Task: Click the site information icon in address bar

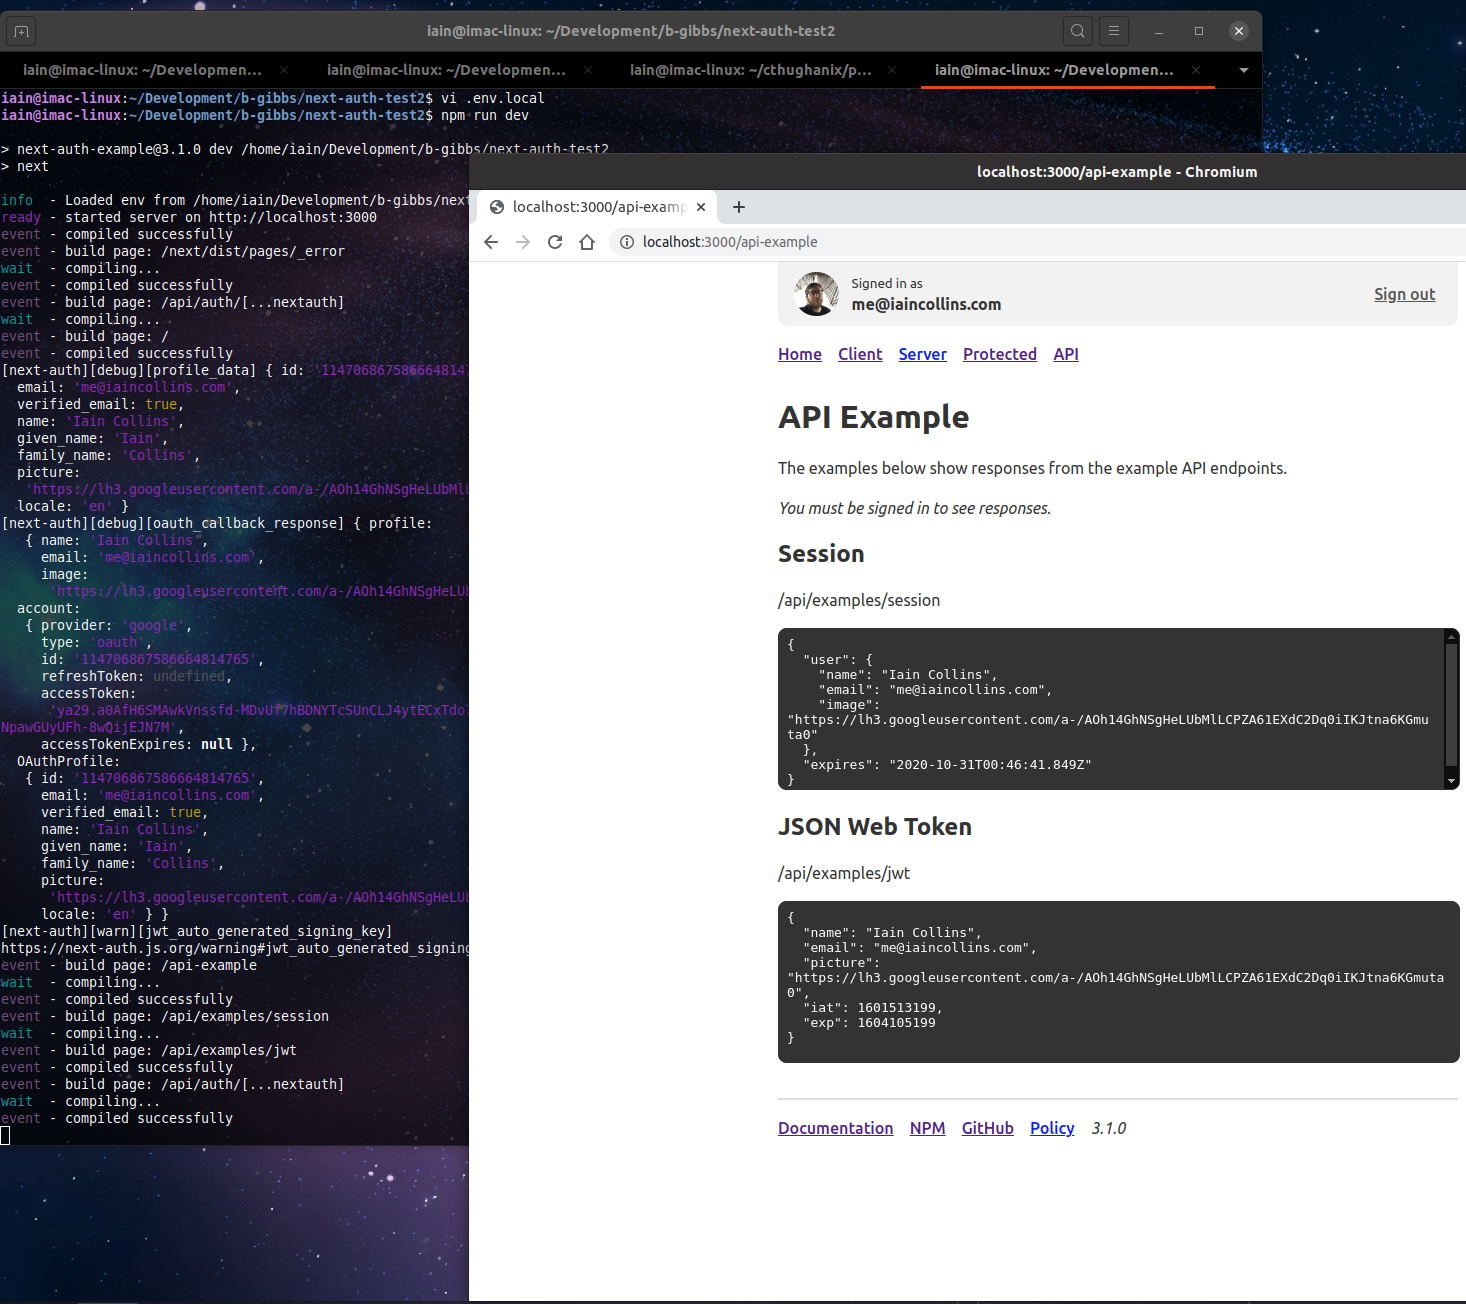Action: [x=626, y=241]
